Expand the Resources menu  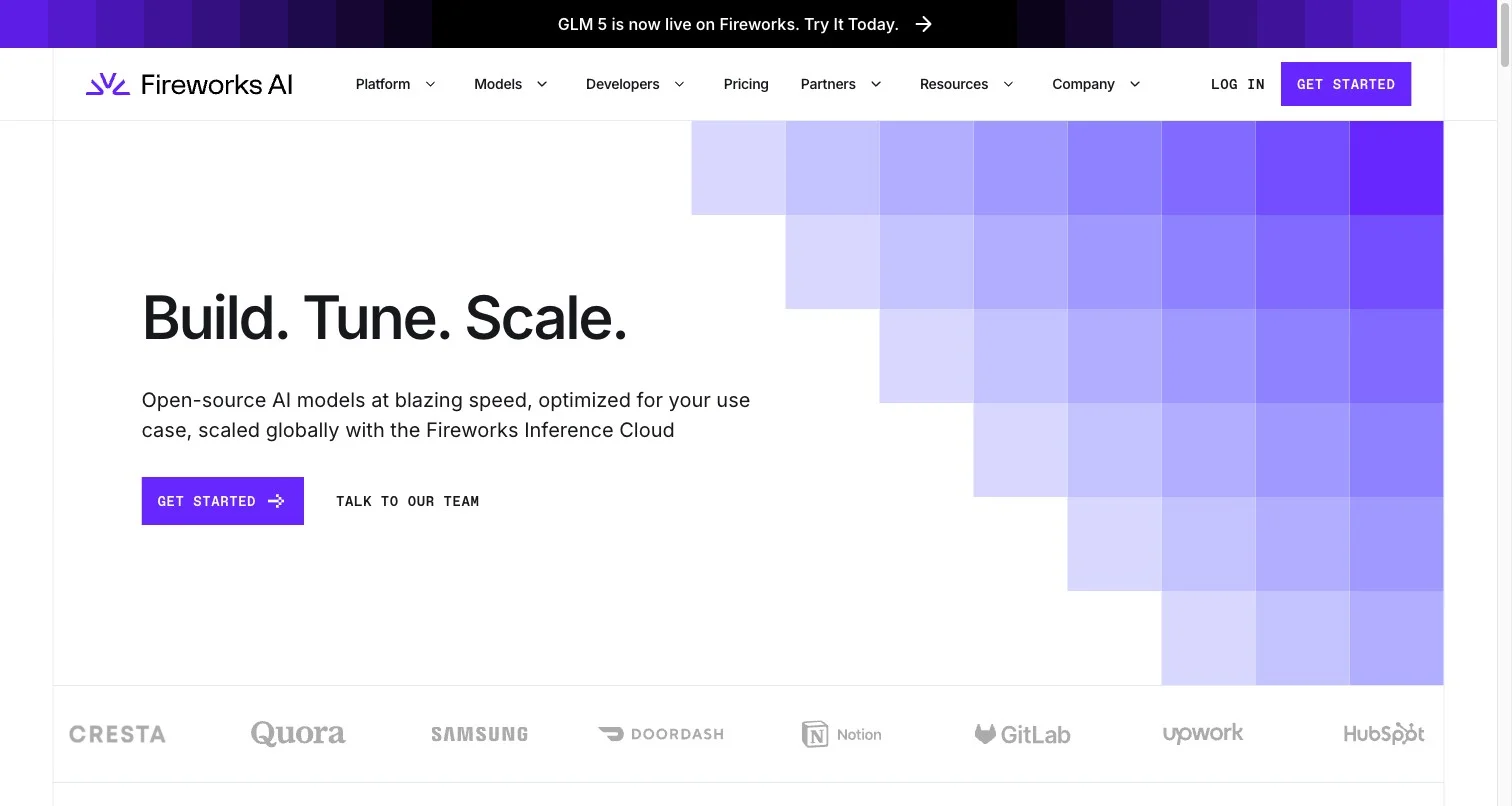966,84
